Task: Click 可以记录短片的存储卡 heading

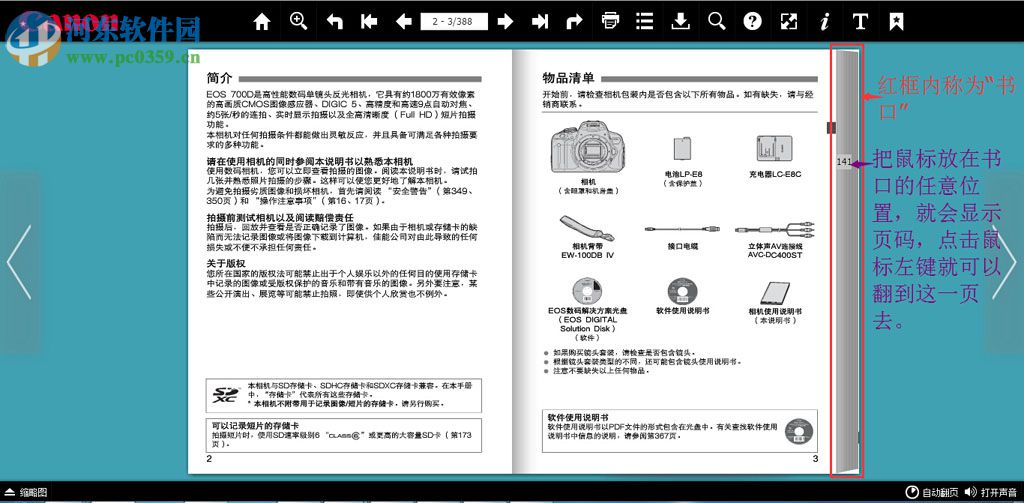Action: click(255, 426)
